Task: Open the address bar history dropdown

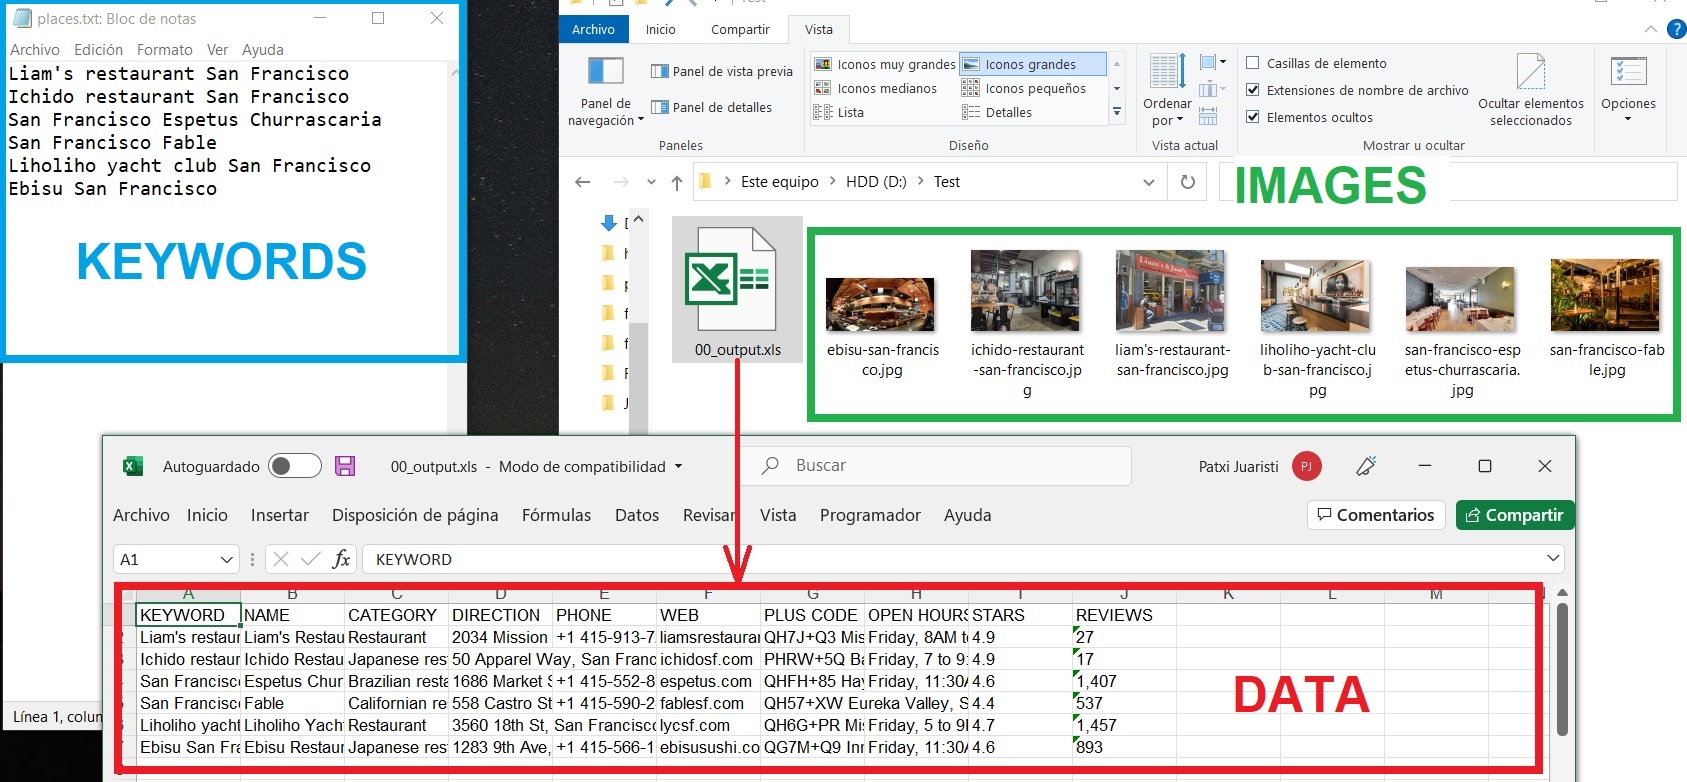Action: [x=1148, y=182]
